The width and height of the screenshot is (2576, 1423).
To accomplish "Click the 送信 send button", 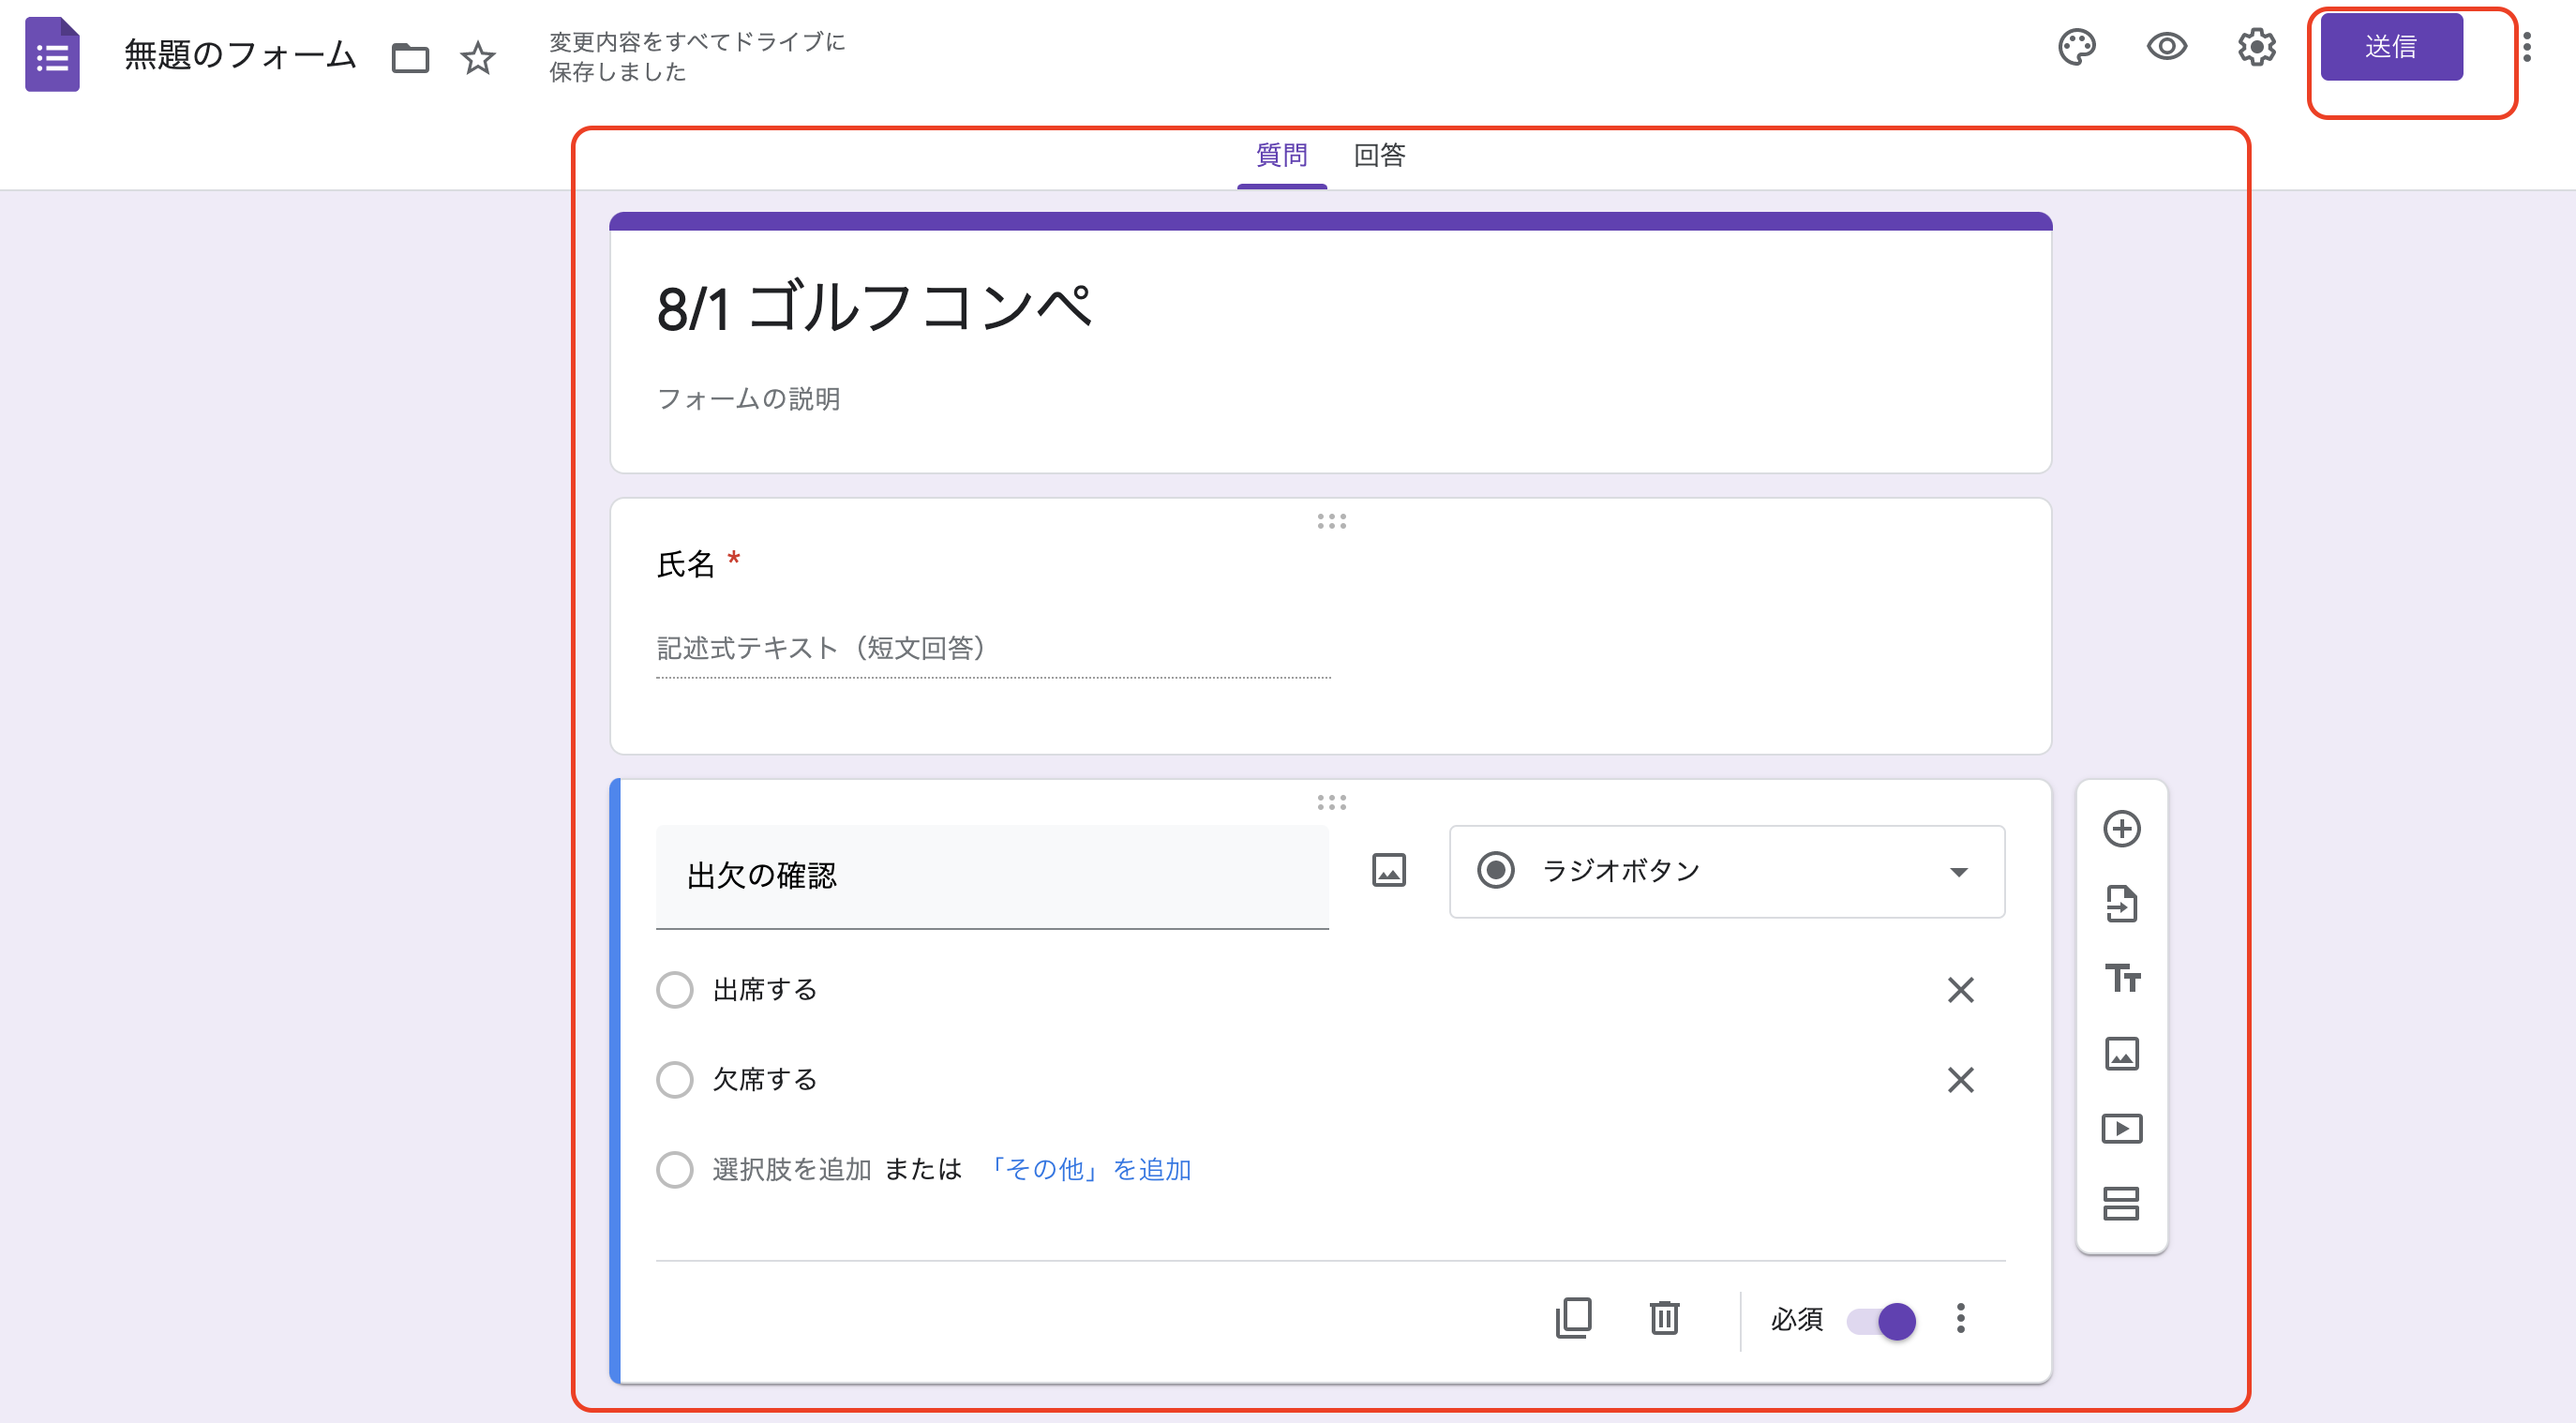I will [2390, 47].
